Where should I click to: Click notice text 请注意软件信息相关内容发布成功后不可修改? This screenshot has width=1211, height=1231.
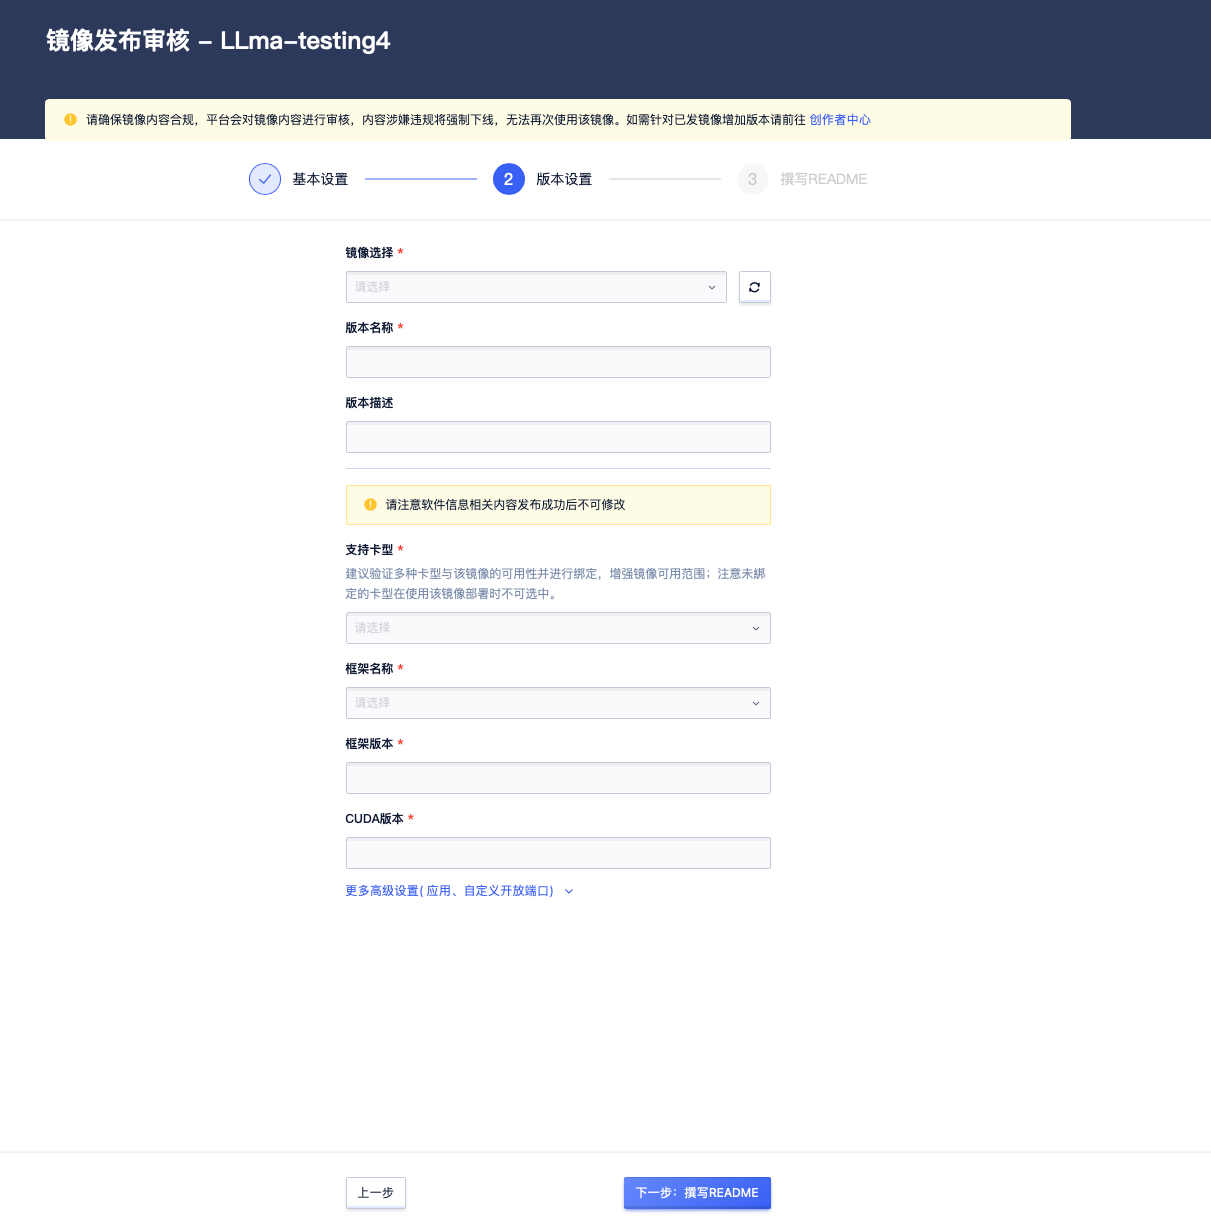tap(505, 505)
